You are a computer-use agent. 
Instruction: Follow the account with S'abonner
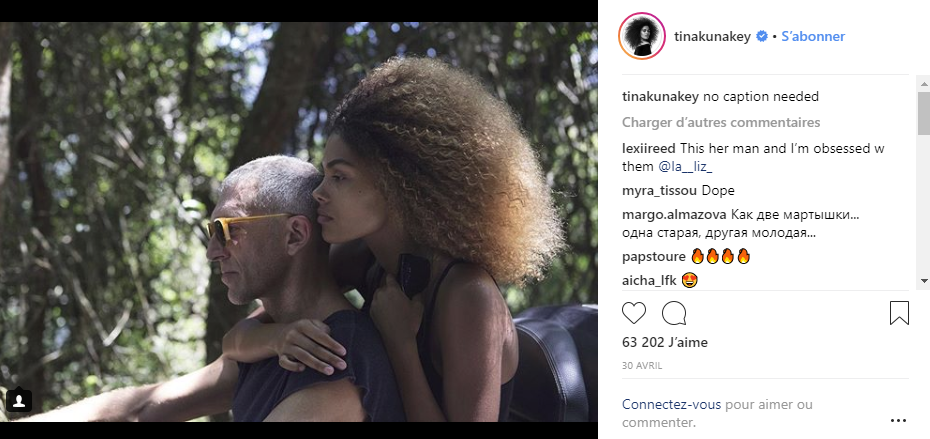click(x=813, y=36)
